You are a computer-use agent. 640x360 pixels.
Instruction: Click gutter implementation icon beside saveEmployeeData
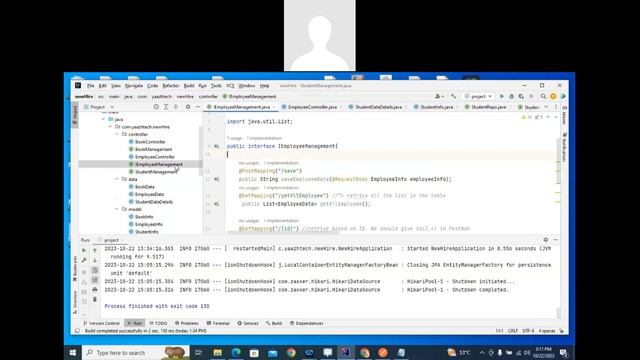point(217,179)
